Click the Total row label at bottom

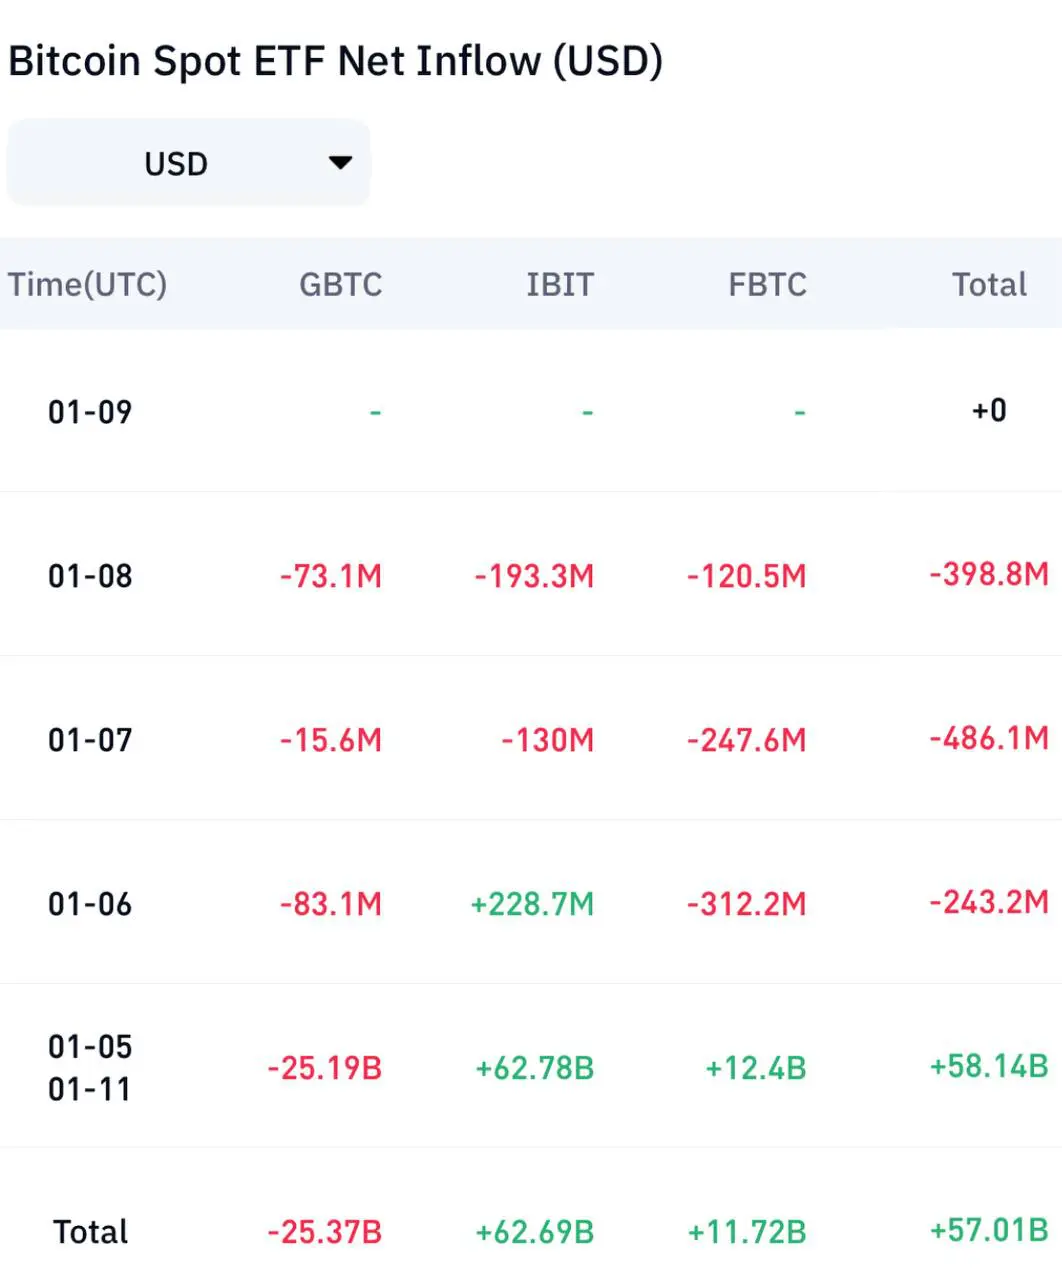point(90,1232)
